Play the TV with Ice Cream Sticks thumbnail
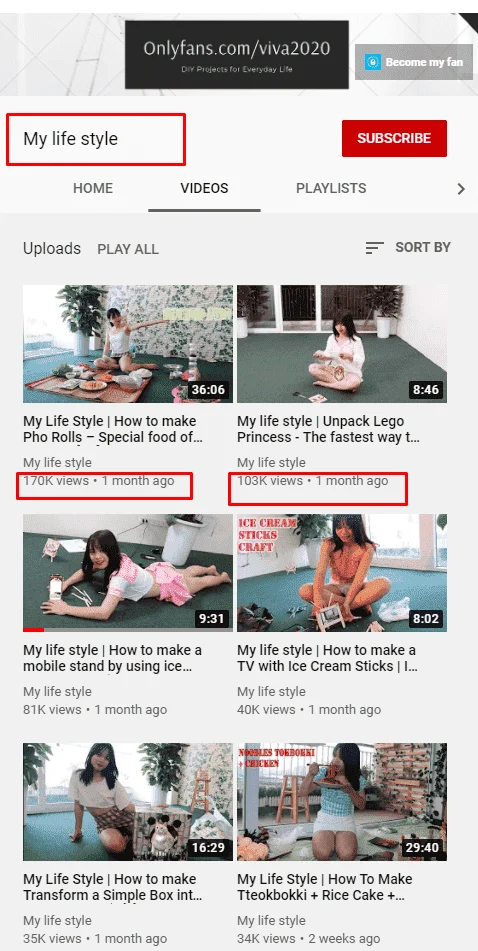This screenshot has height=951, width=478. (342, 573)
